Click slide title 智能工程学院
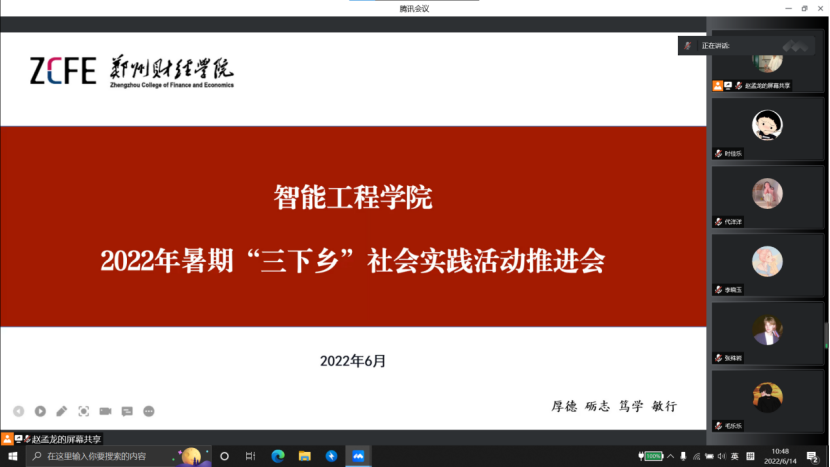 point(353,197)
